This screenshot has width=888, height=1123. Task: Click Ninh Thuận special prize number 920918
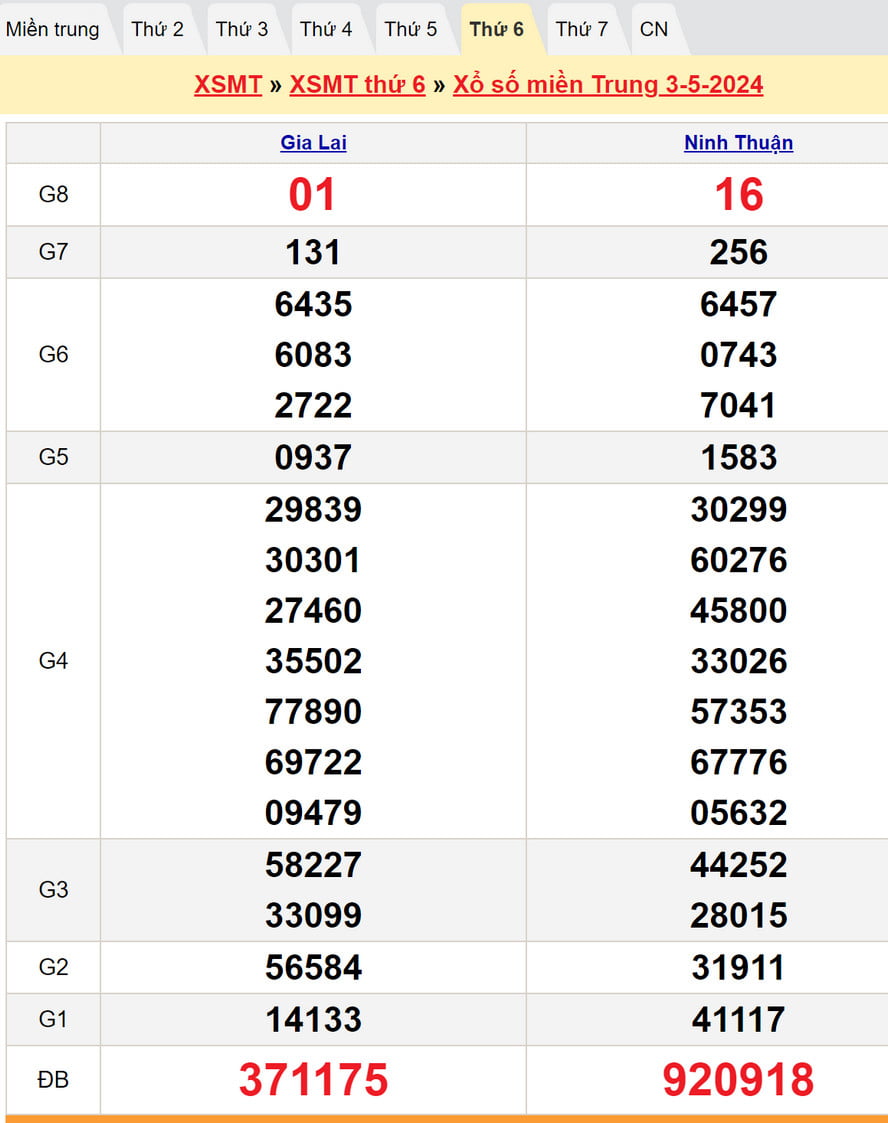coord(738,1080)
